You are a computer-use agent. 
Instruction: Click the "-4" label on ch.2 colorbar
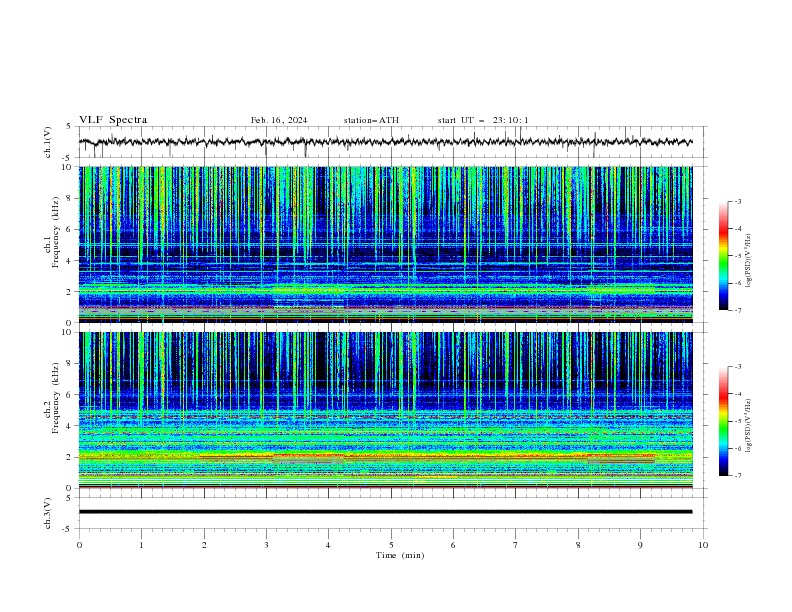pyautogui.click(x=738, y=394)
